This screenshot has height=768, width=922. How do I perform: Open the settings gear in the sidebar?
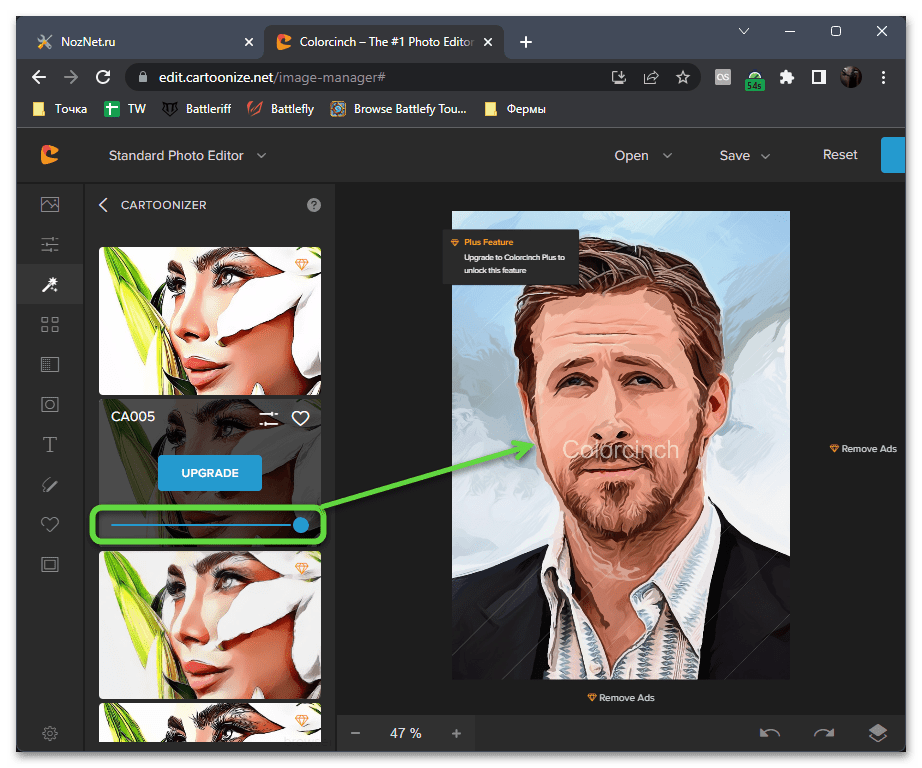[50, 733]
